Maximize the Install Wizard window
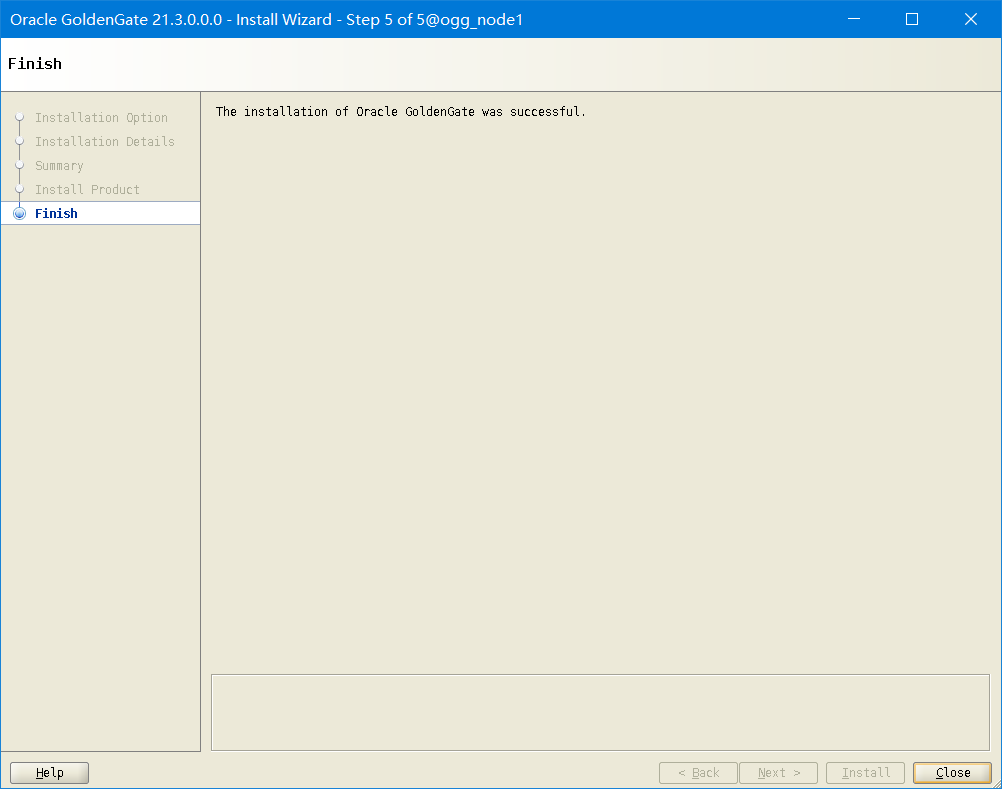 [912, 19]
